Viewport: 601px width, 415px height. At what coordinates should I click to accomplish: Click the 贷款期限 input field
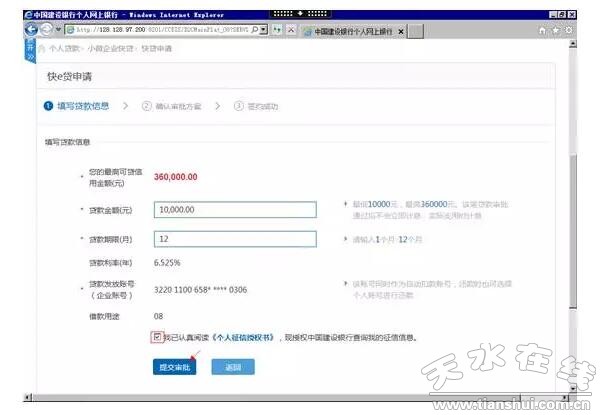[235, 239]
